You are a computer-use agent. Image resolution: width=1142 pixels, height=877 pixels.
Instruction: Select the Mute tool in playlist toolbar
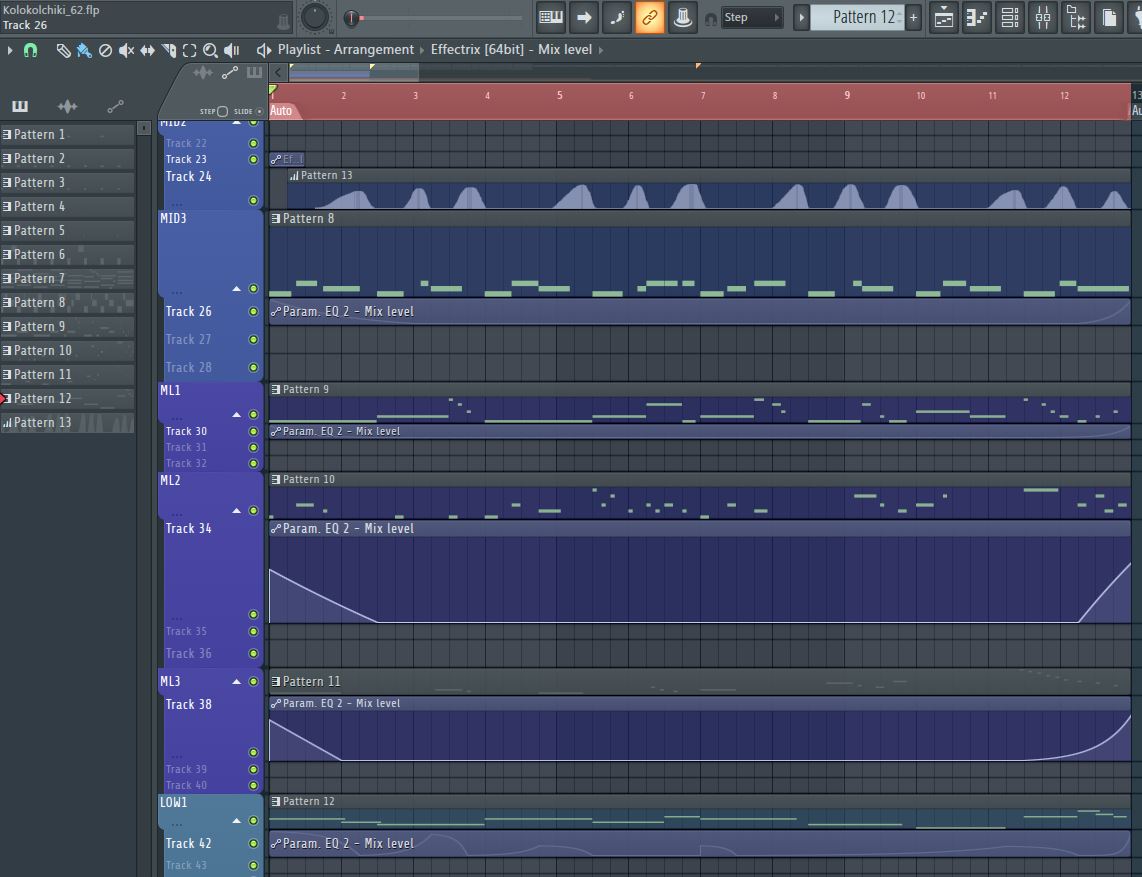[x=126, y=50]
